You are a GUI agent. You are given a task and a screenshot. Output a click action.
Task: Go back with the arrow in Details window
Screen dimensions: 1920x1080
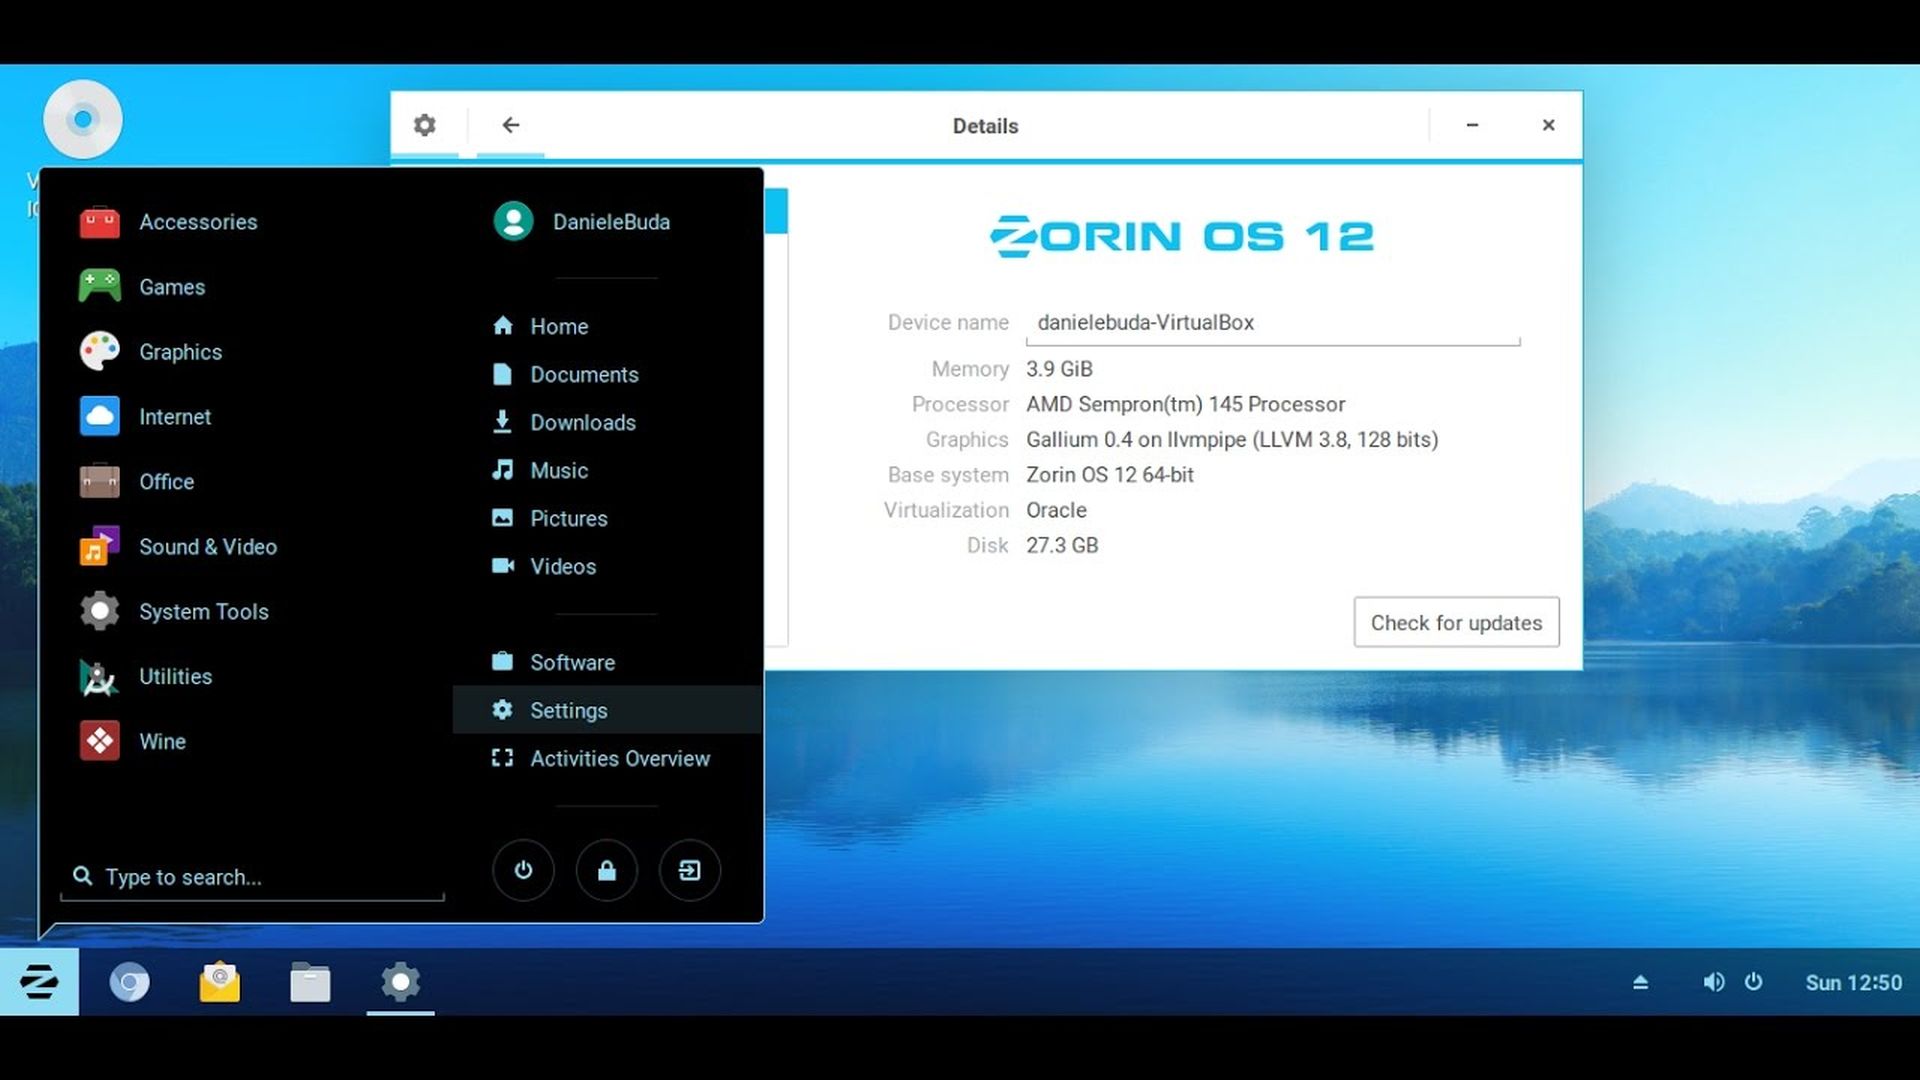click(x=510, y=125)
